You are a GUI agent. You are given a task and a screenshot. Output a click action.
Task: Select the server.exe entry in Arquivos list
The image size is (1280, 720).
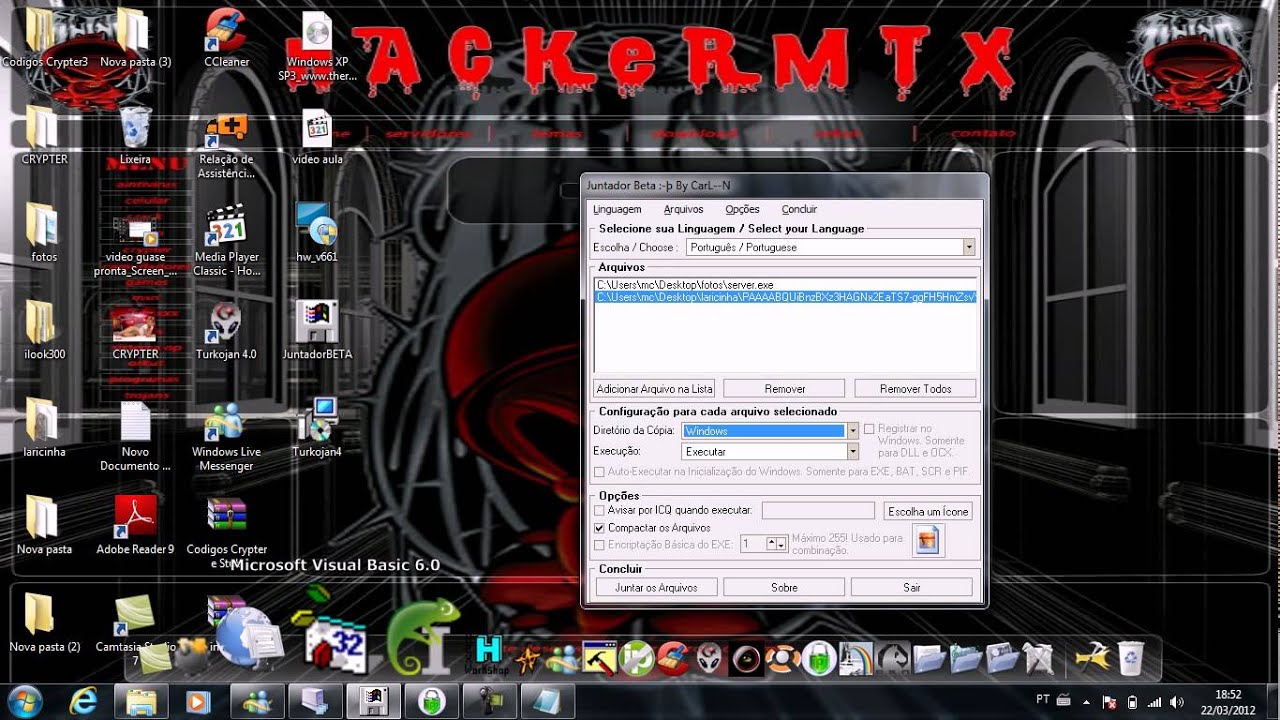pyautogui.click(x=785, y=285)
